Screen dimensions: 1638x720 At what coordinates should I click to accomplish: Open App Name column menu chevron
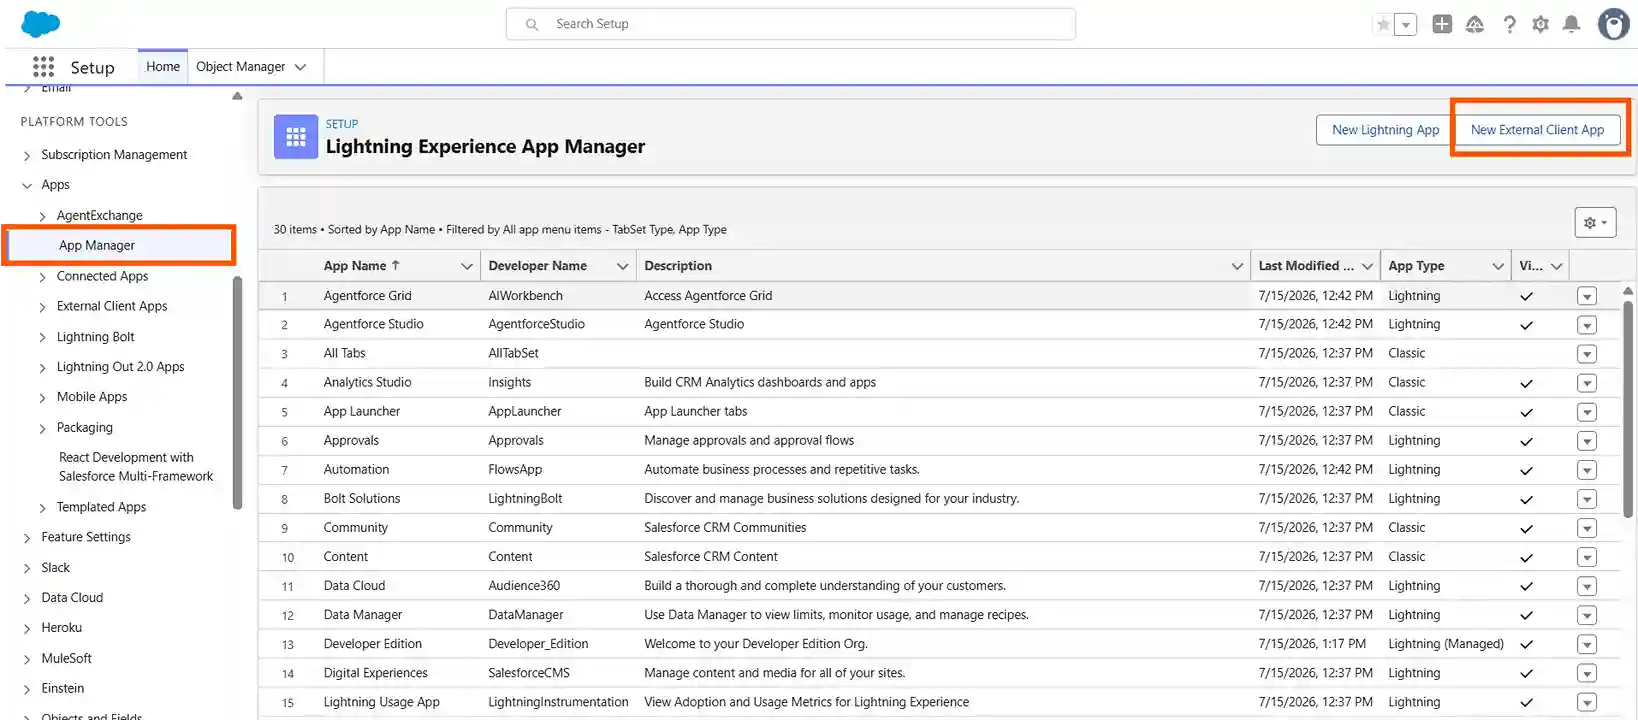[466, 266]
